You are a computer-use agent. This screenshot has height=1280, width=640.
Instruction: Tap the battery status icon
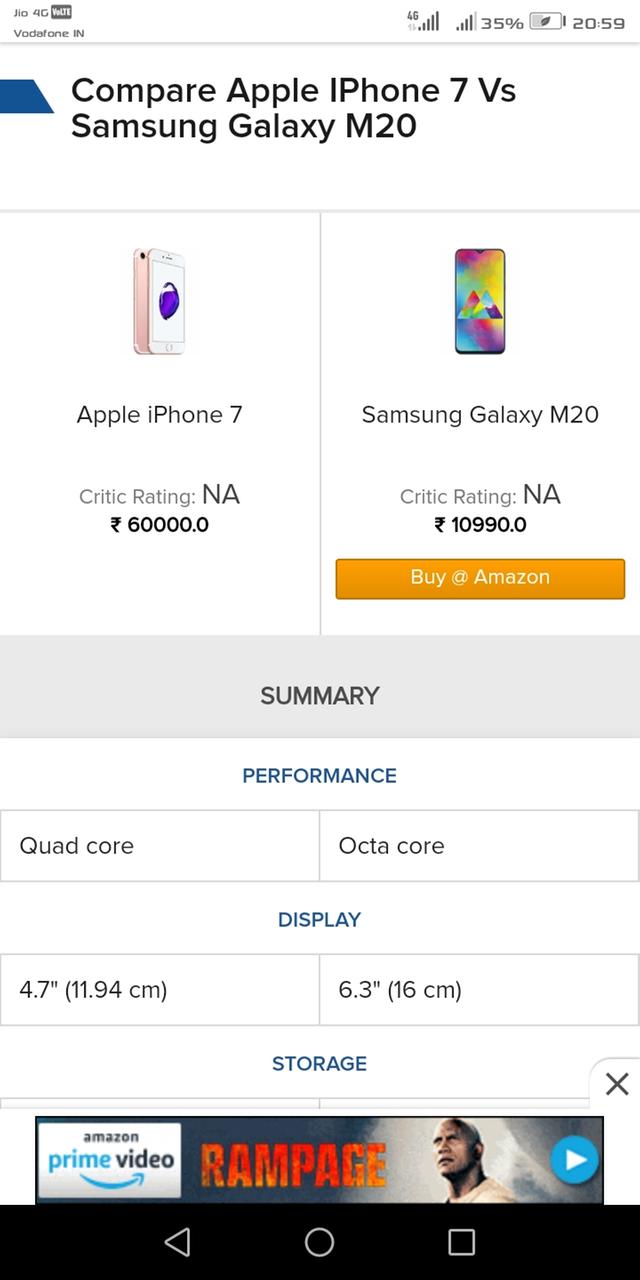point(546,22)
